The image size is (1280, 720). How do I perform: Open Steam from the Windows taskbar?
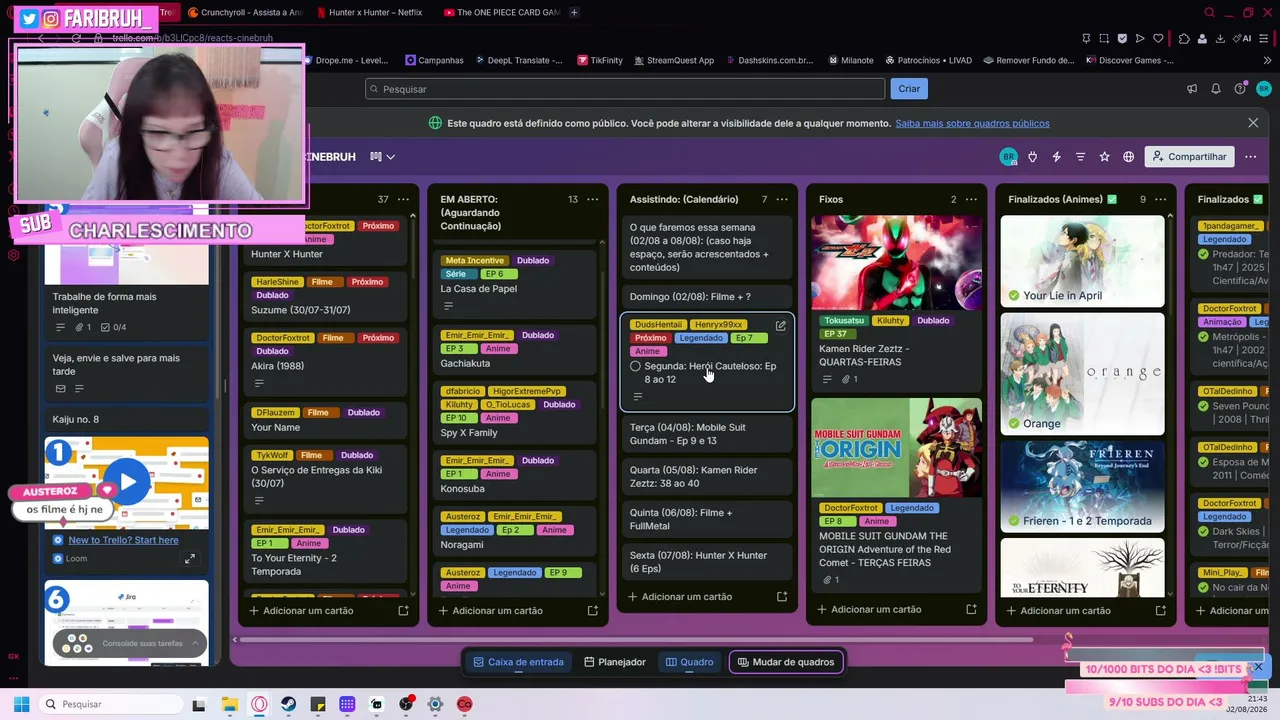click(288, 704)
